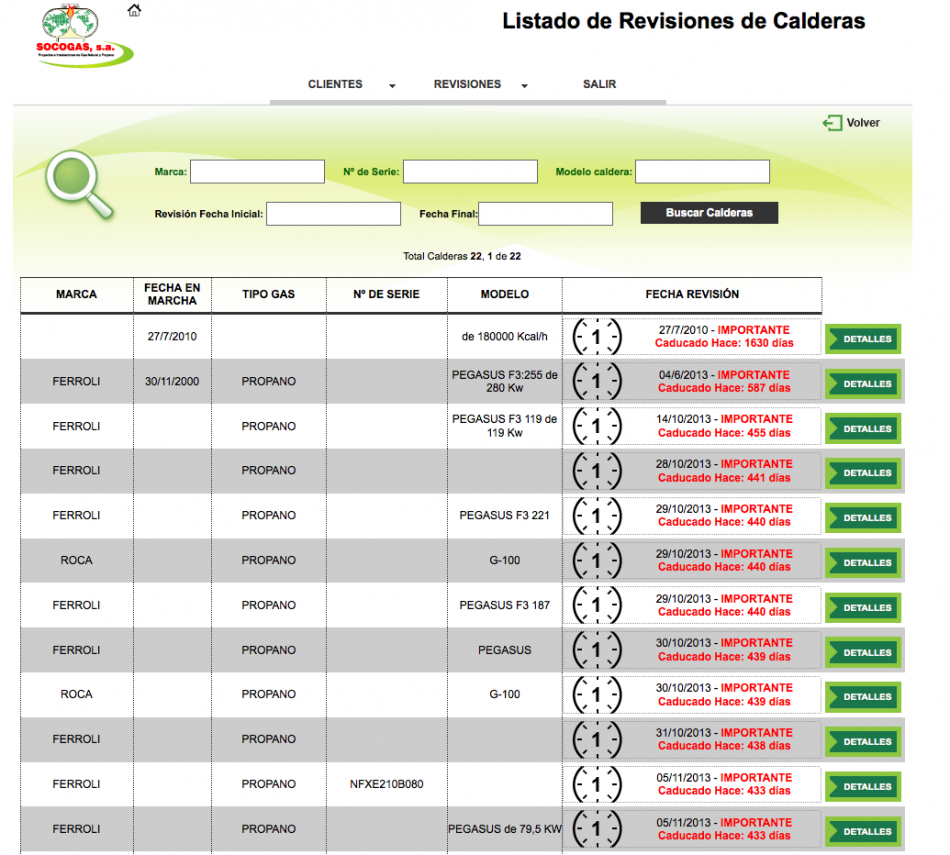
Task: Focus the Revisión Fecha Inicial field
Action: (333, 214)
